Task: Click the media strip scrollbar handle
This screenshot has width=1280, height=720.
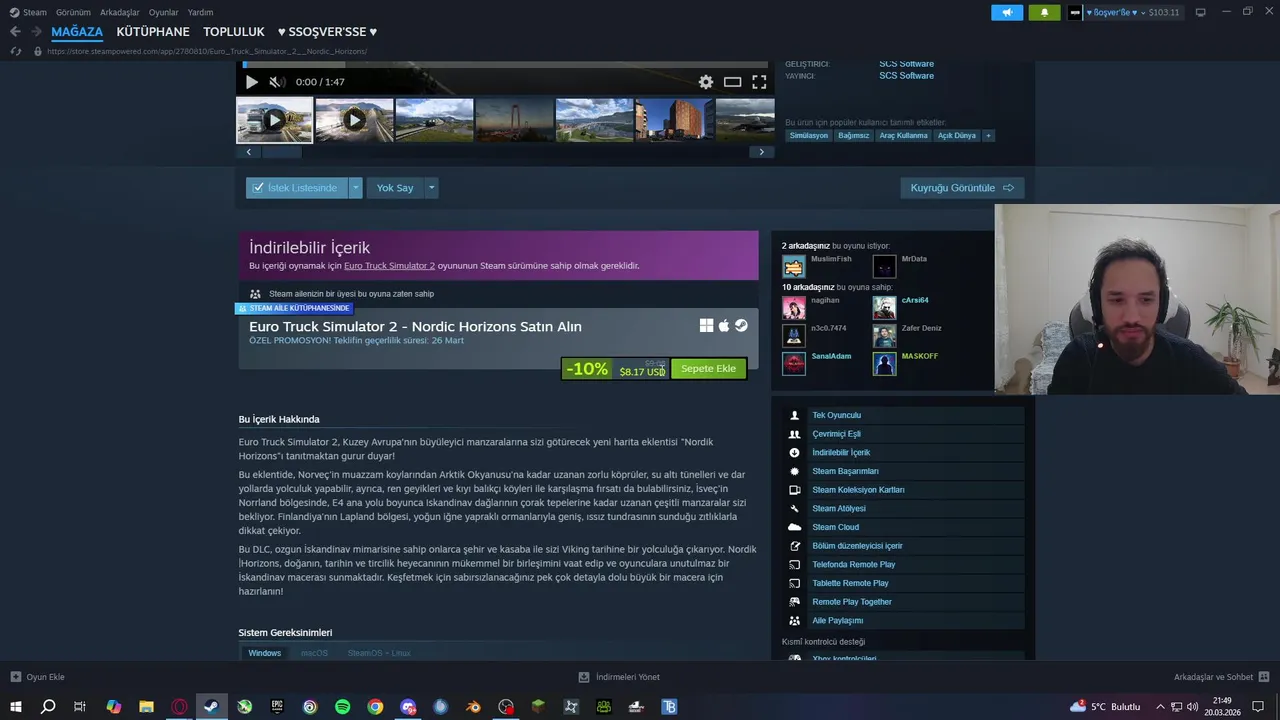Action: (x=281, y=152)
